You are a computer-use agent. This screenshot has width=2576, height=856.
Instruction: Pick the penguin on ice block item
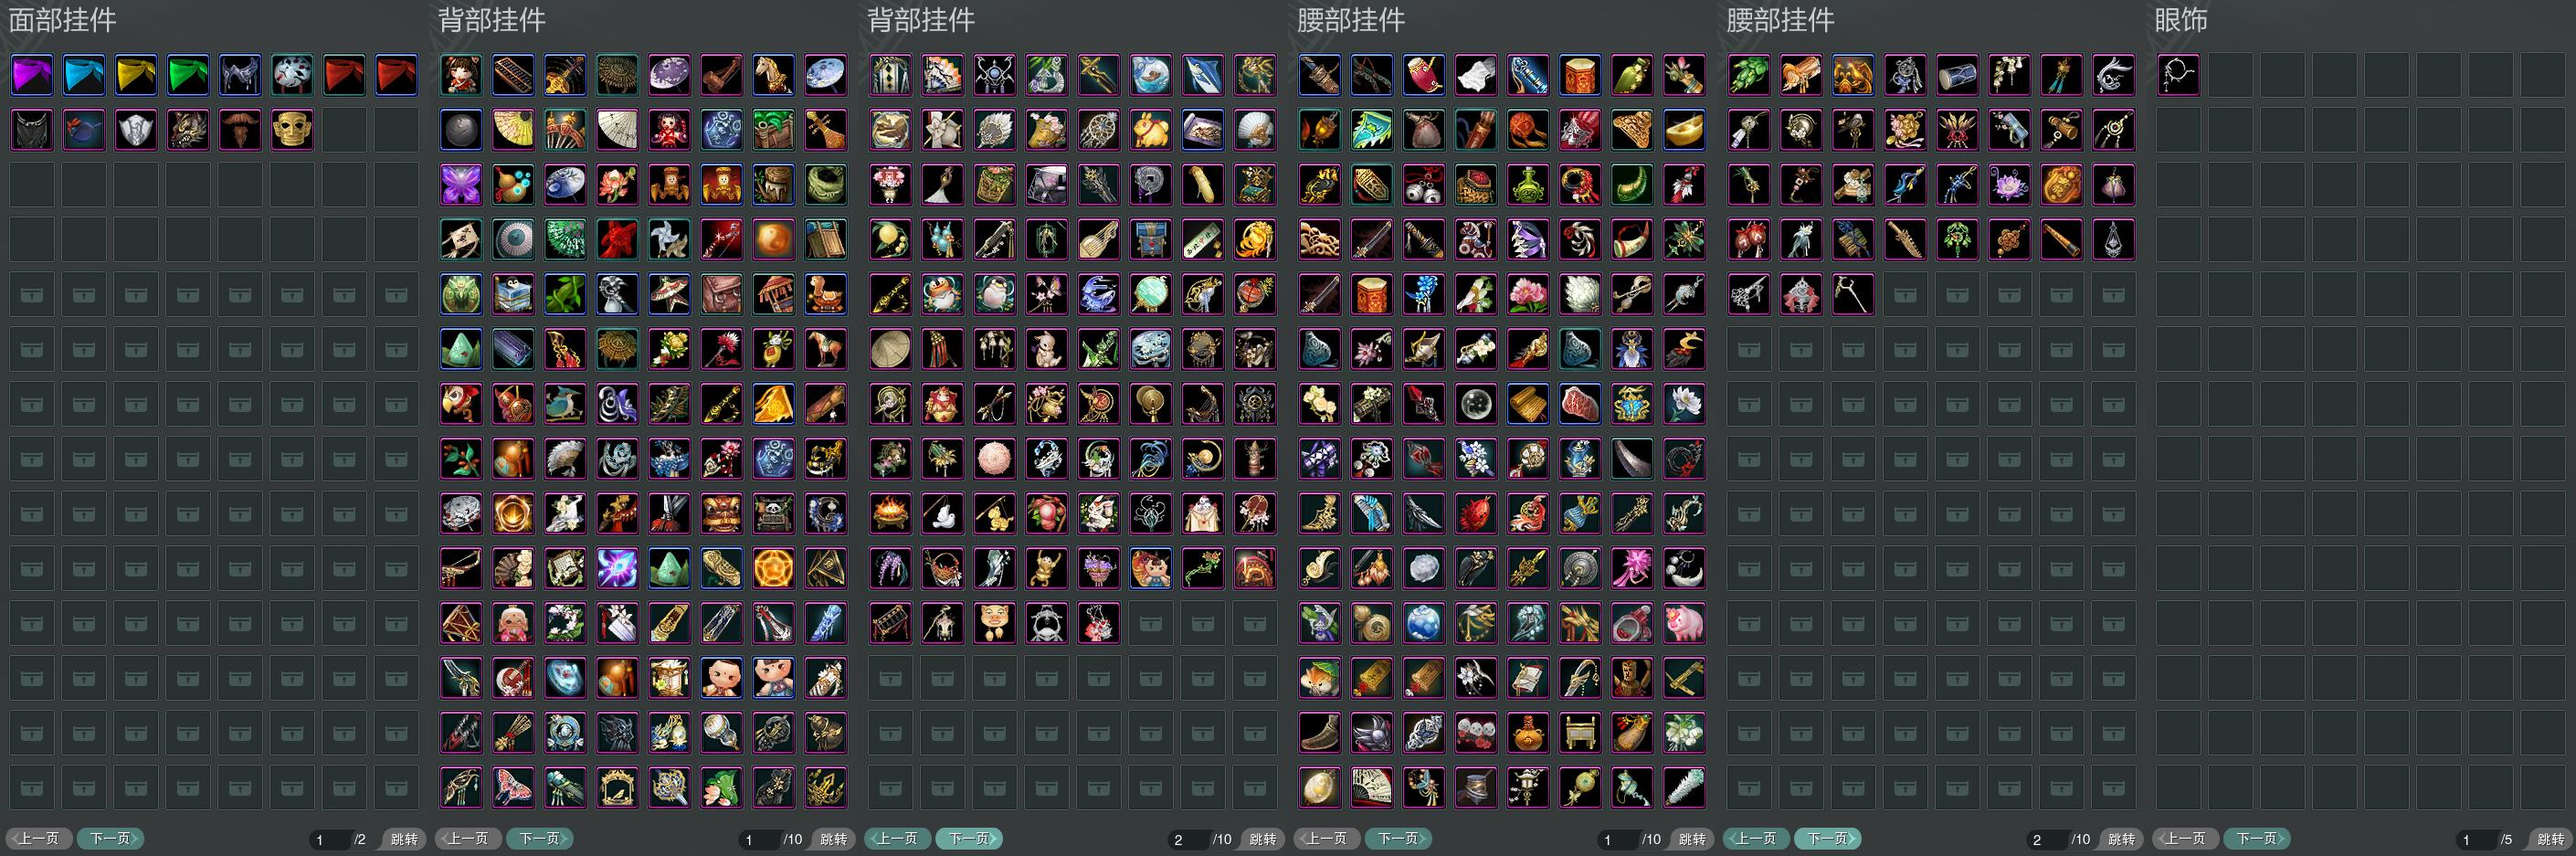513,295
